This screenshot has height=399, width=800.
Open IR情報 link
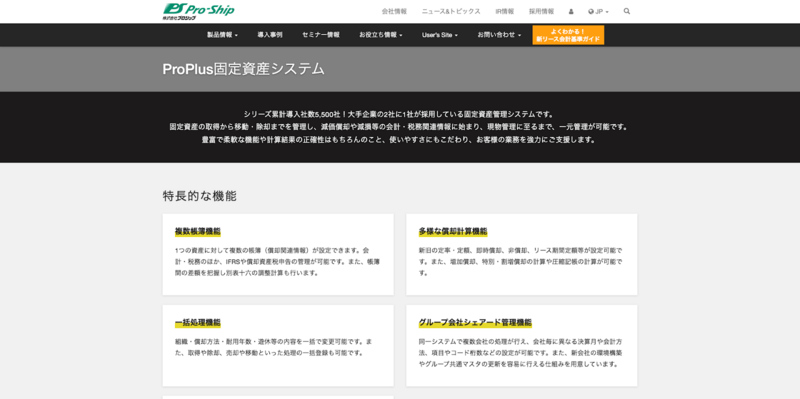(x=505, y=11)
